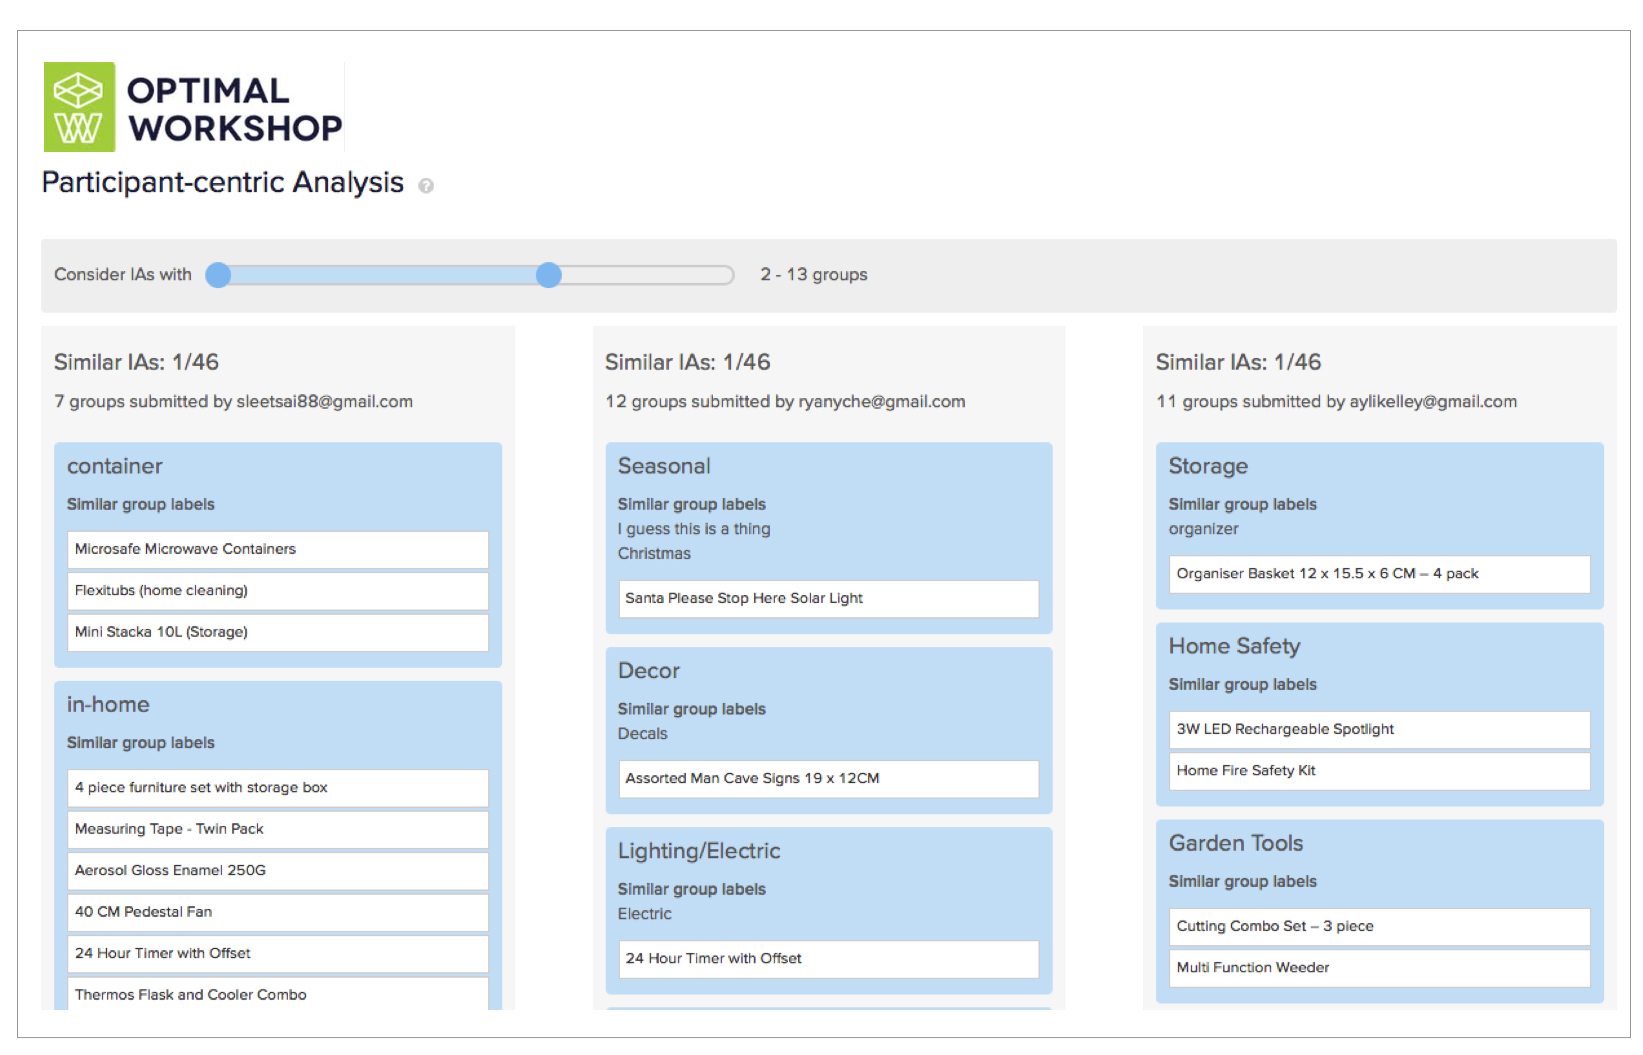Click the 'Garden Tools' group heading
The image size is (1643, 1055).
(x=1236, y=843)
